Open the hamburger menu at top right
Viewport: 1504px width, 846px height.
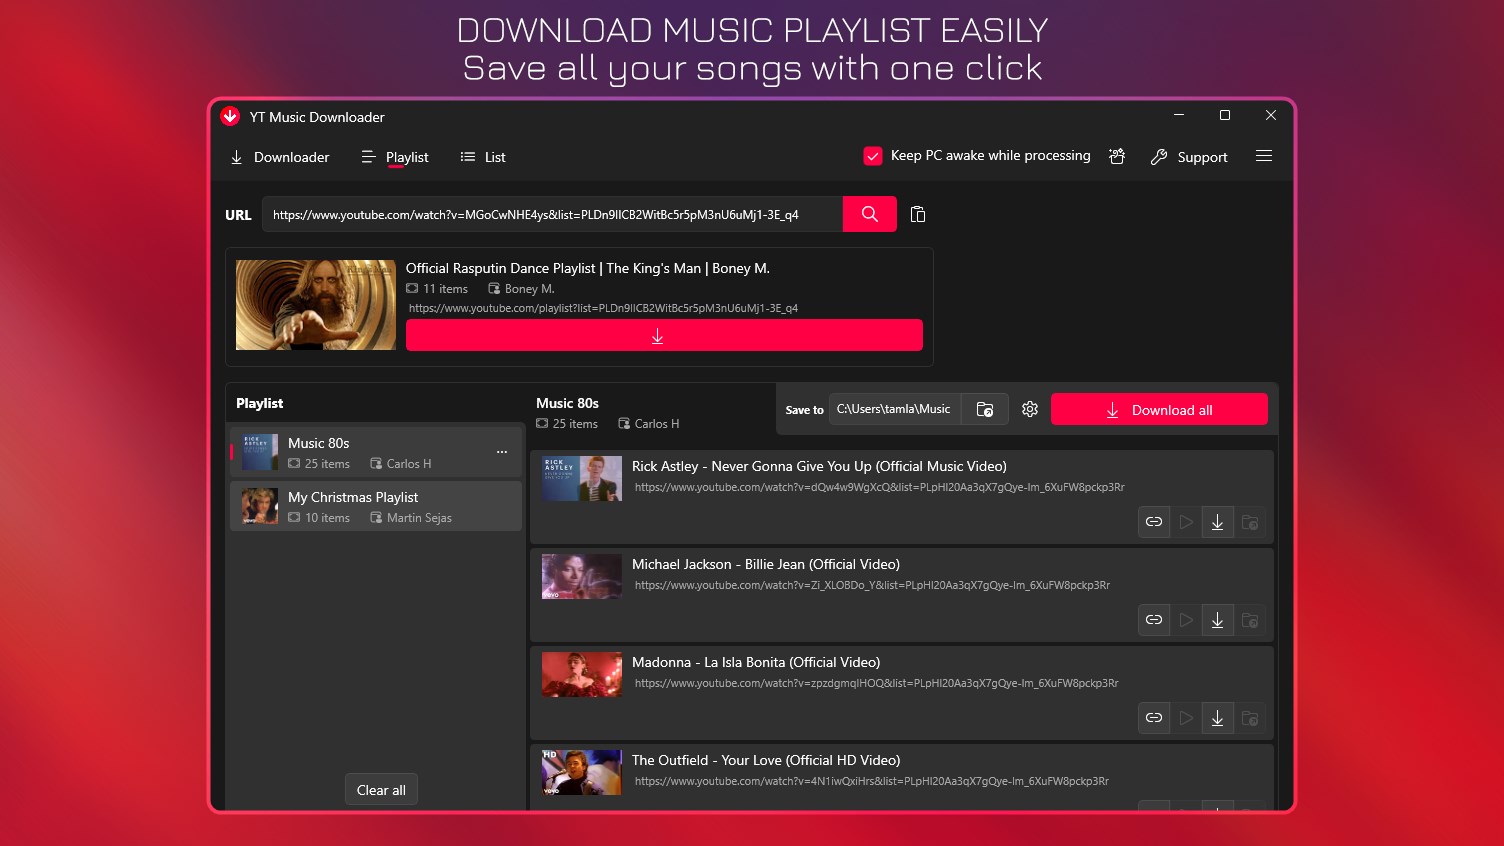coord(1264,156)
